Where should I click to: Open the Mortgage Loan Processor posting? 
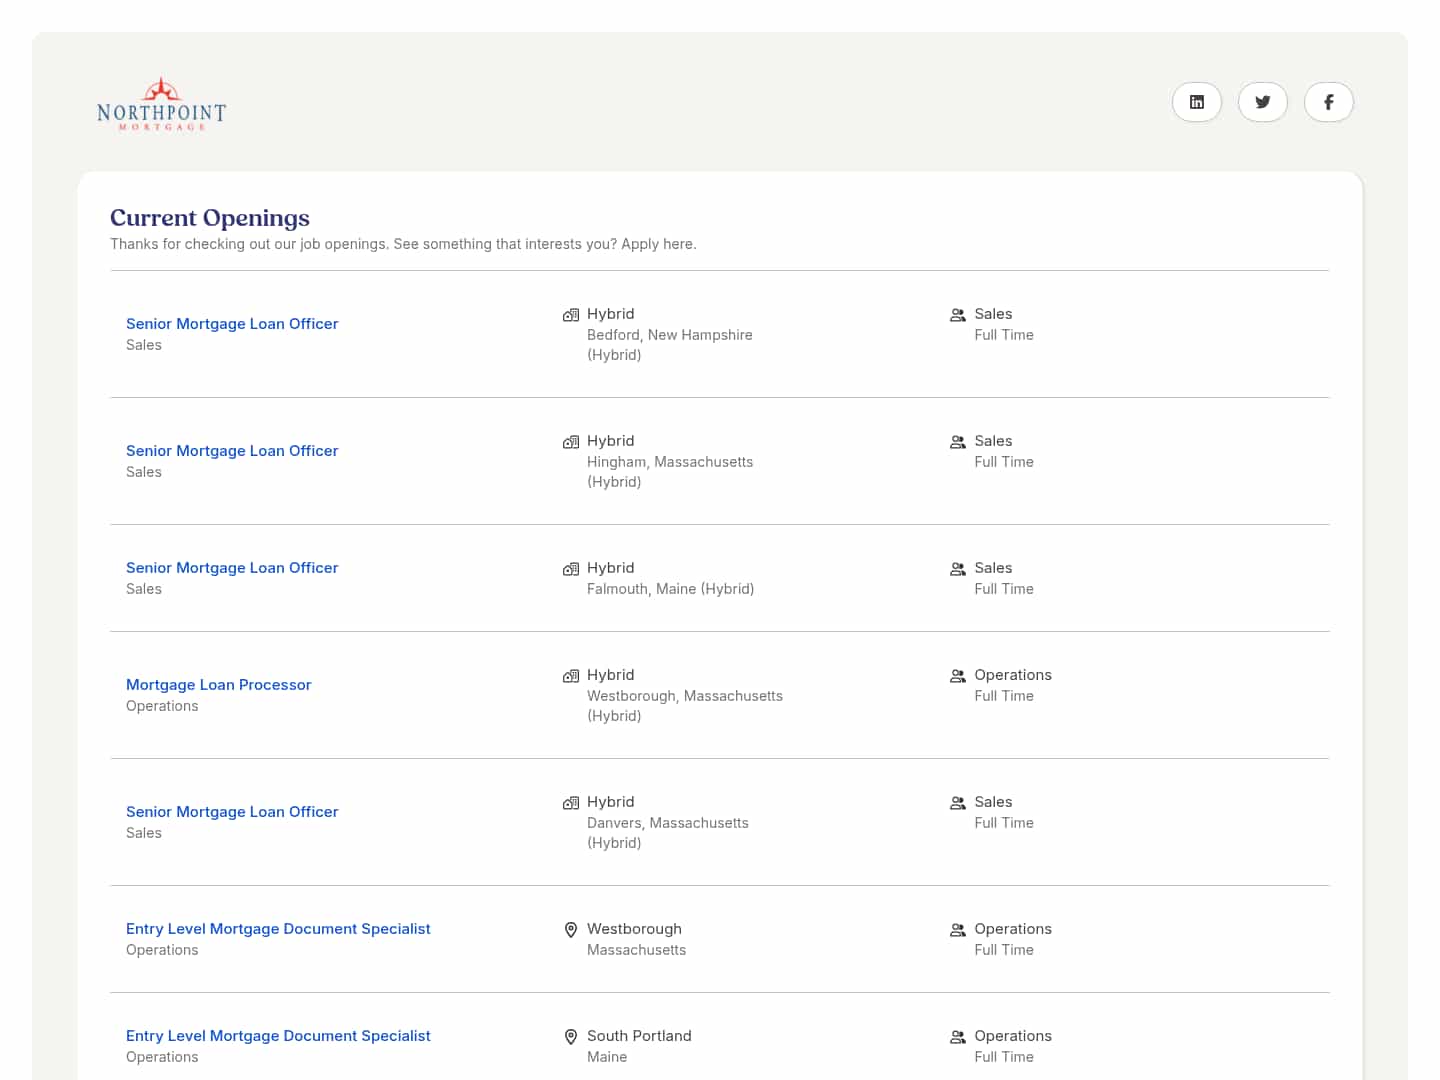[219, 685]
